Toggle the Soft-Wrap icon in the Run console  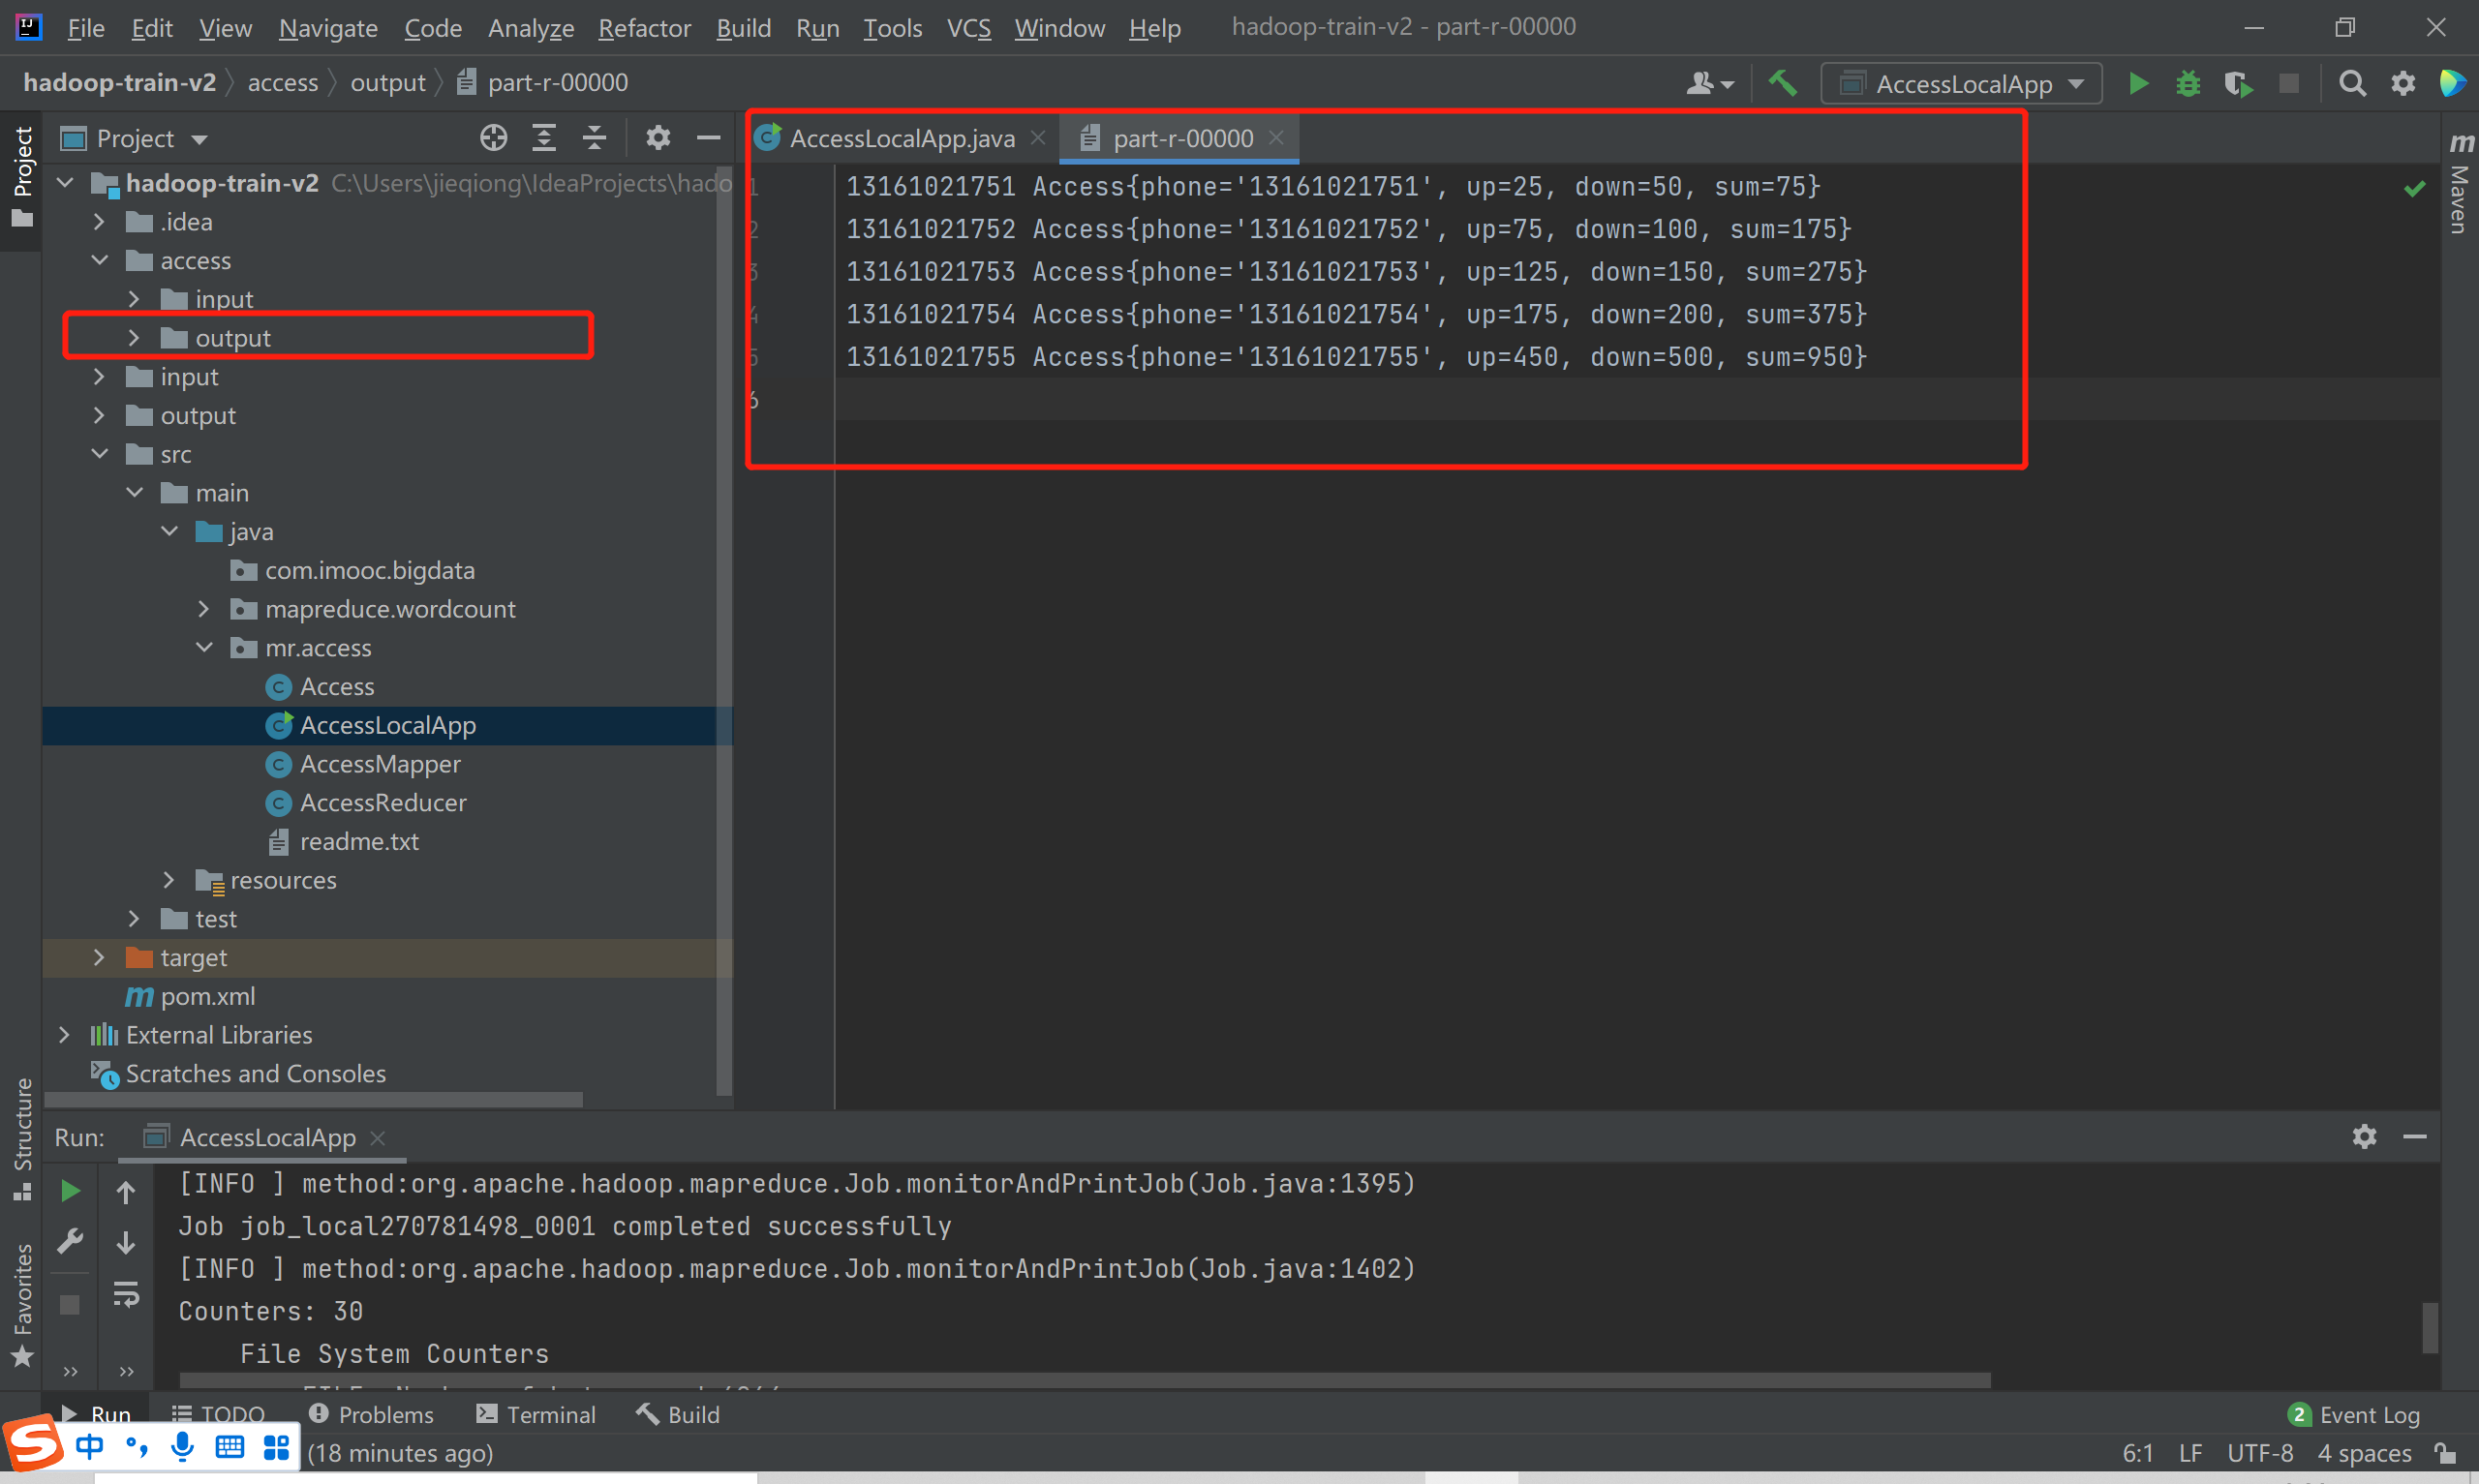tap(126, 1294)
